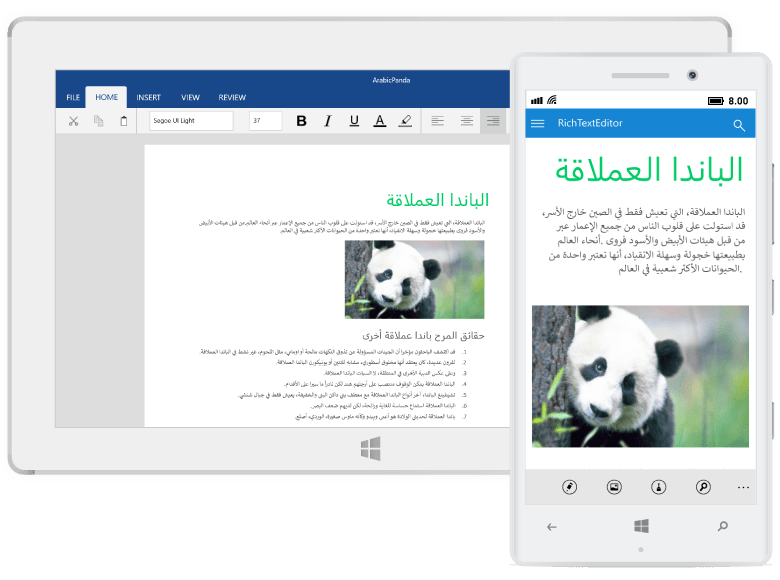This screenshot has height=580, width=780.
Task: Tap the RichTextEditor title on phone
Action: 590,123
